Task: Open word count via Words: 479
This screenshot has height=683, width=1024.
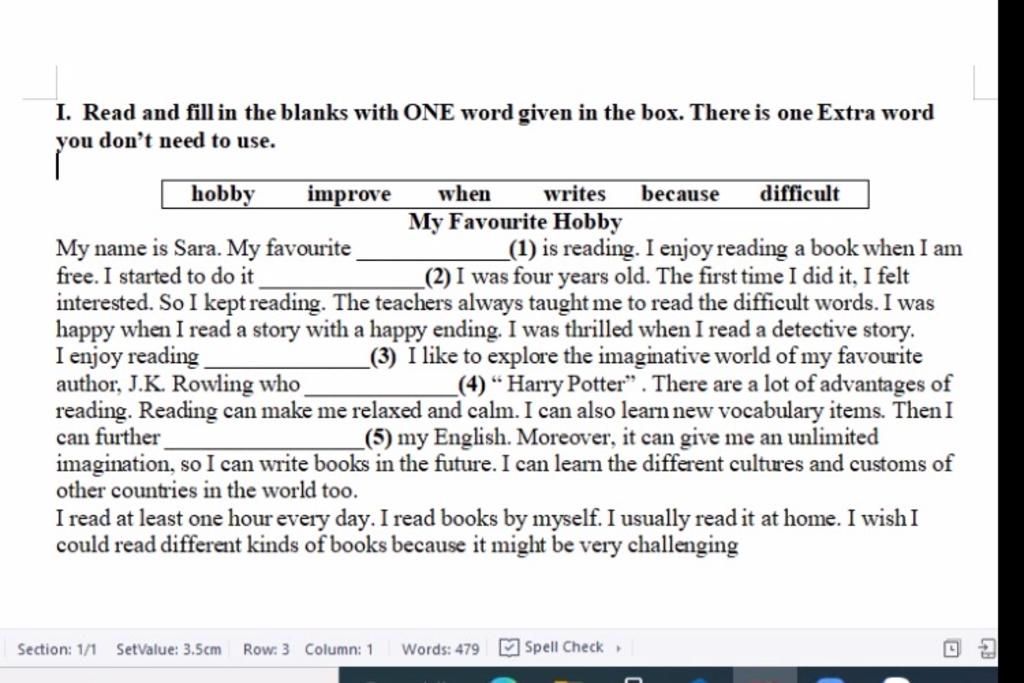Action: 440,649
